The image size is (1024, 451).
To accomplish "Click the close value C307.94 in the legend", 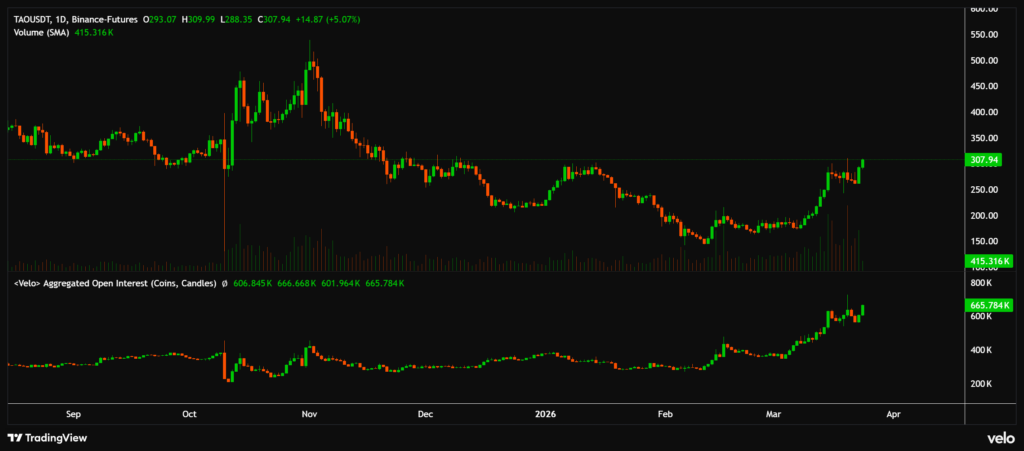I will 275,19.
